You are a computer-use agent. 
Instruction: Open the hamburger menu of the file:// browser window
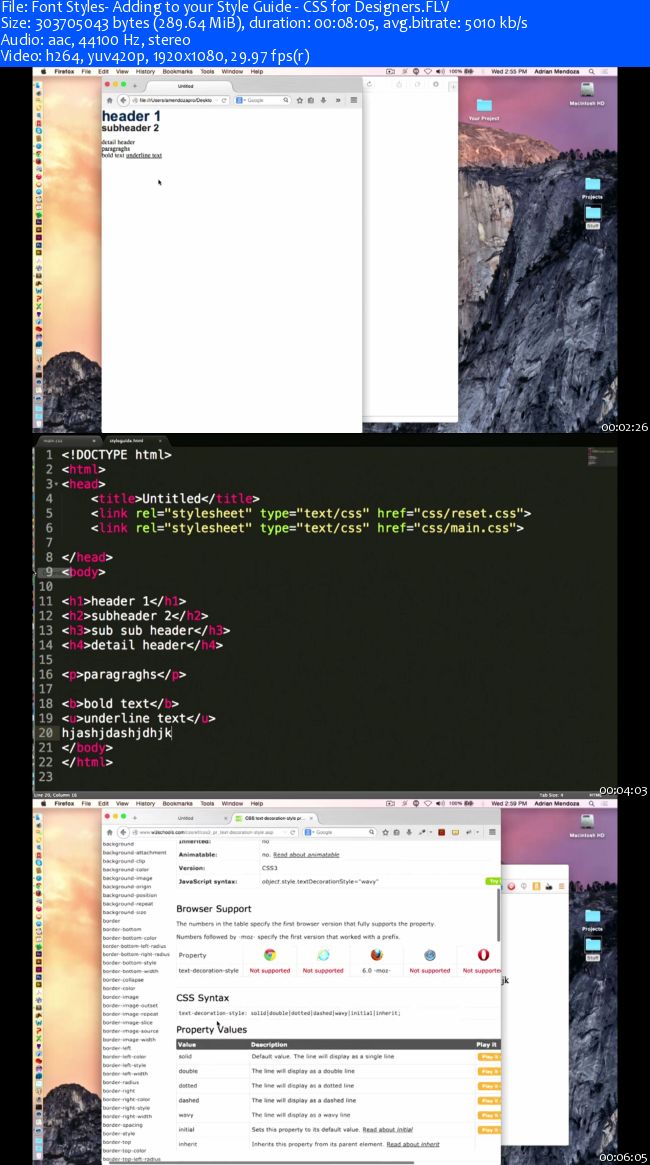coord(354,100)
